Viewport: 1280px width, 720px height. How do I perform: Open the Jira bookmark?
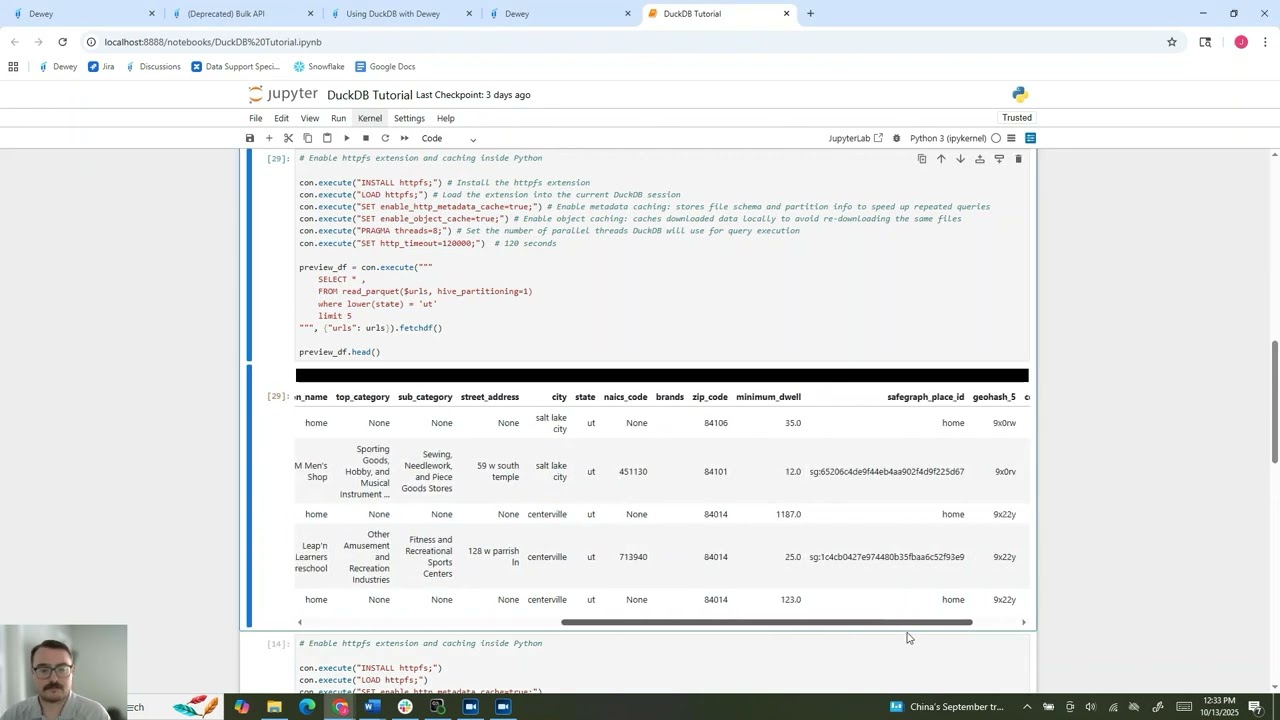click(101, 67)
